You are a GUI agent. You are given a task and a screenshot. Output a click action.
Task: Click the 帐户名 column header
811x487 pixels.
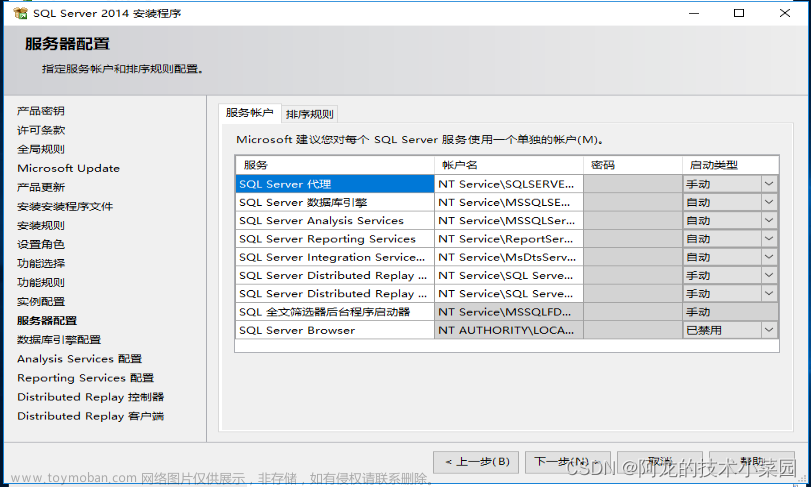pos(509,165)
